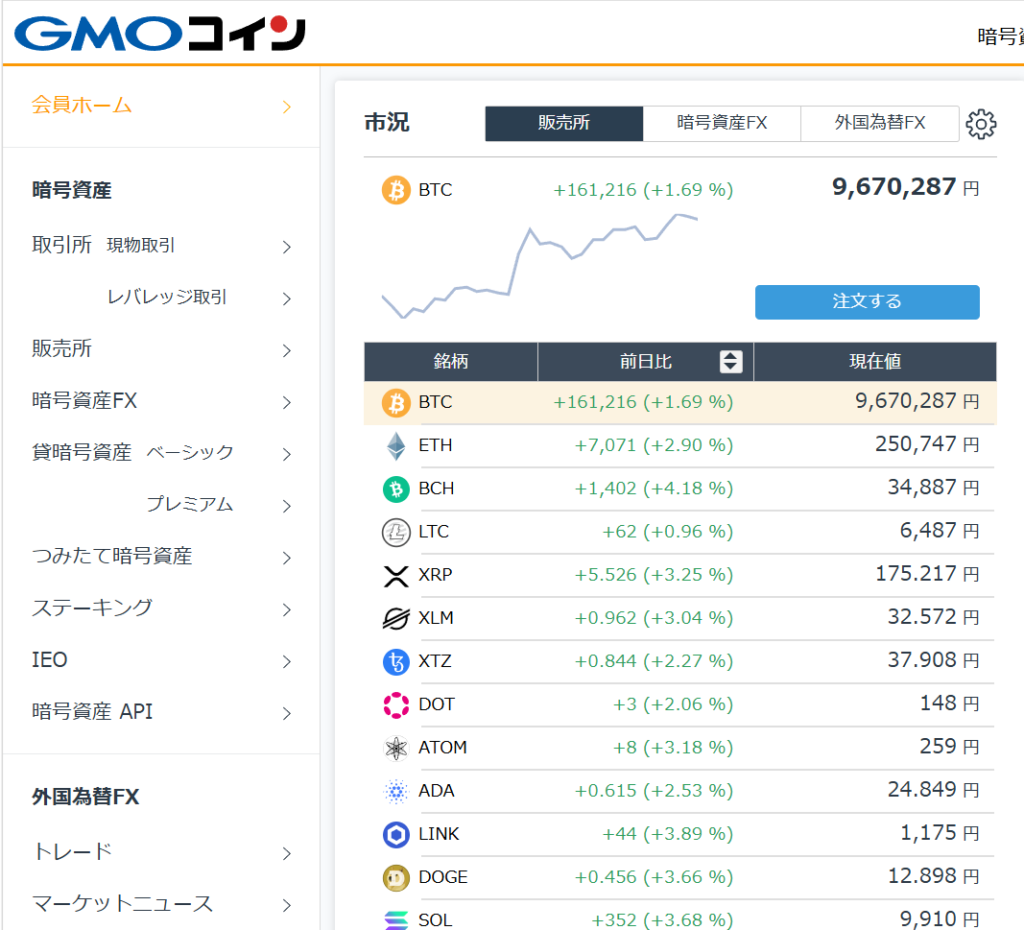Expand the プレミアム chevron arrow
This screenshot has width=1024, height=930.
[x=287, y=506]
